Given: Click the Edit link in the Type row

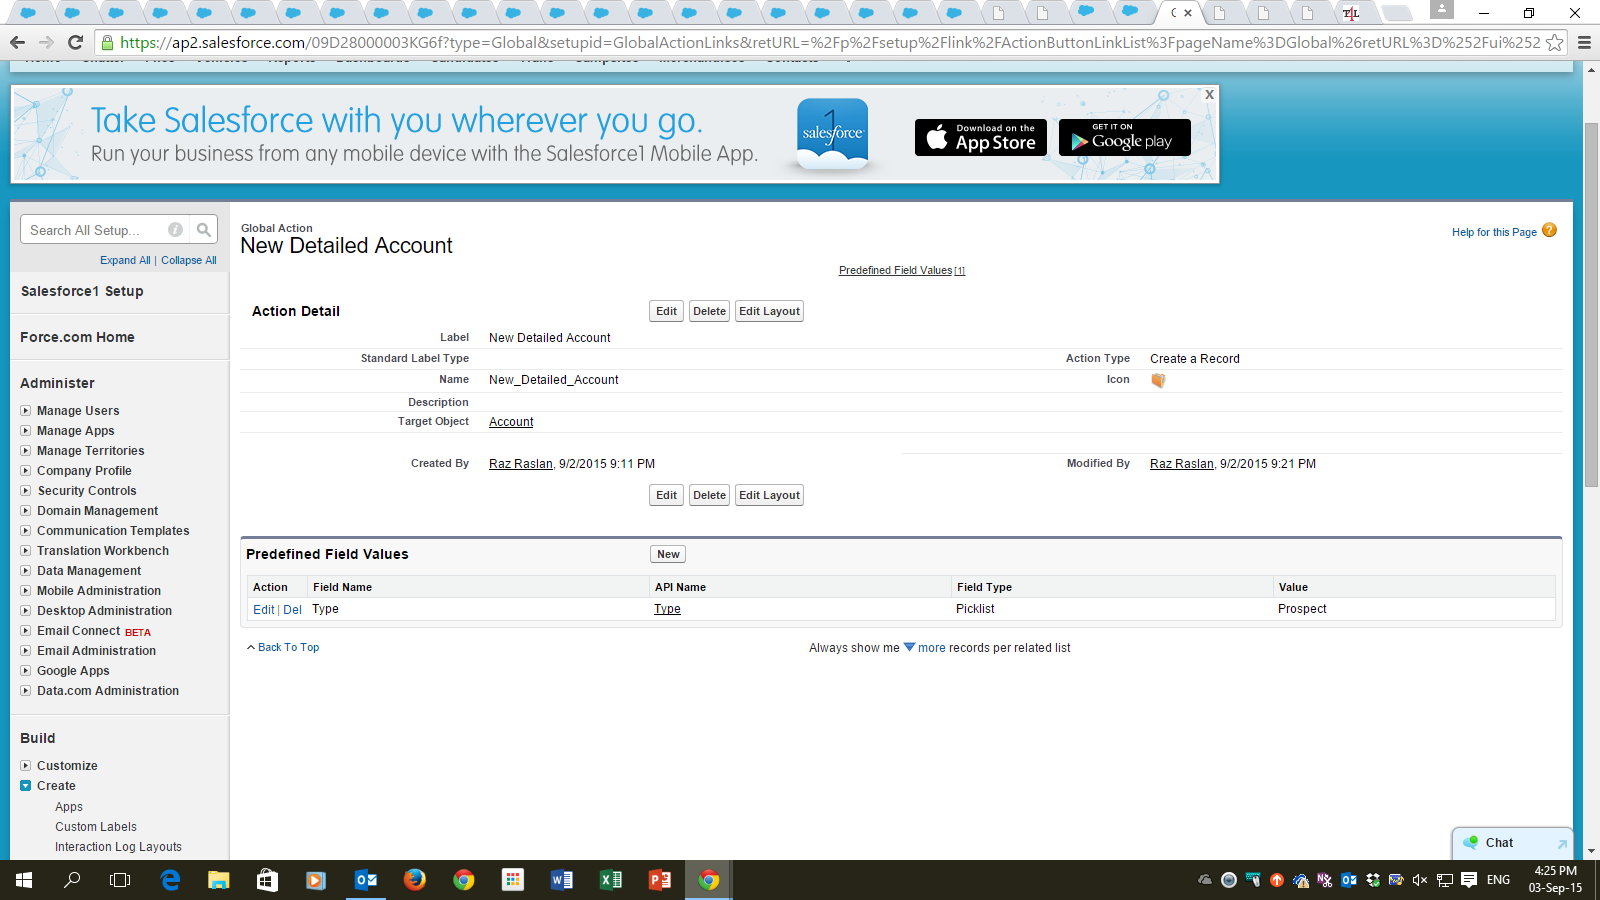Looking at the screenshot, I should pos(263,610).
